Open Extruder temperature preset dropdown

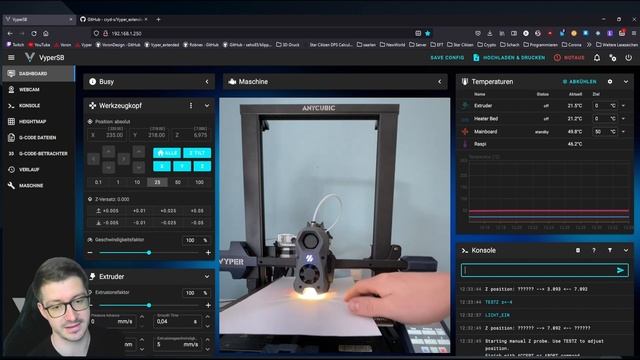coord(623,106)
